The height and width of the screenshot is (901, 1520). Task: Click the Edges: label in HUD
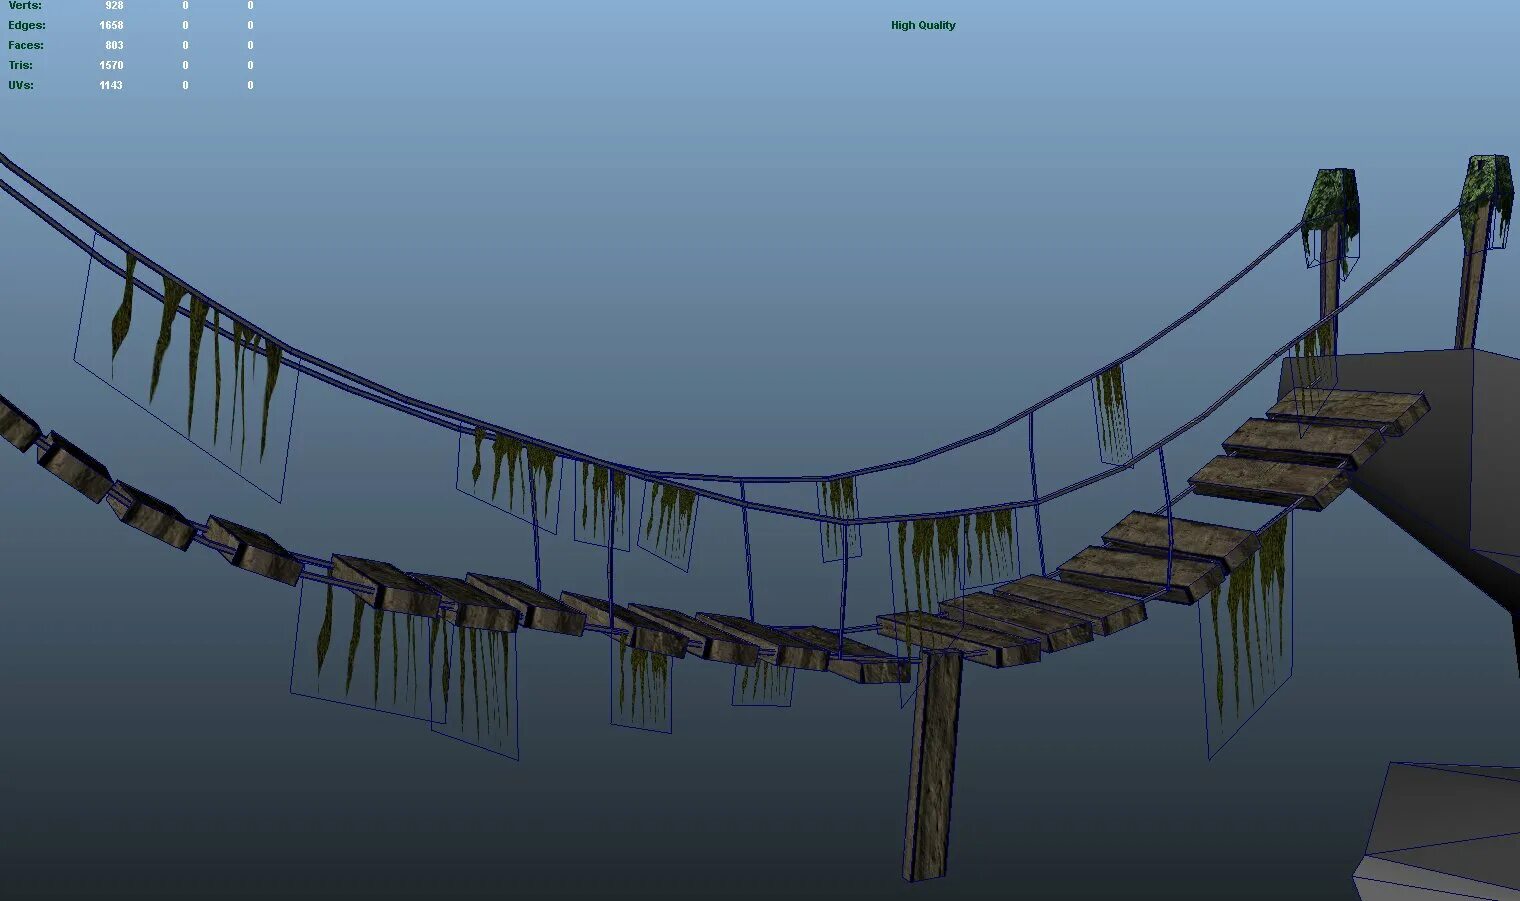coord(27,25)
